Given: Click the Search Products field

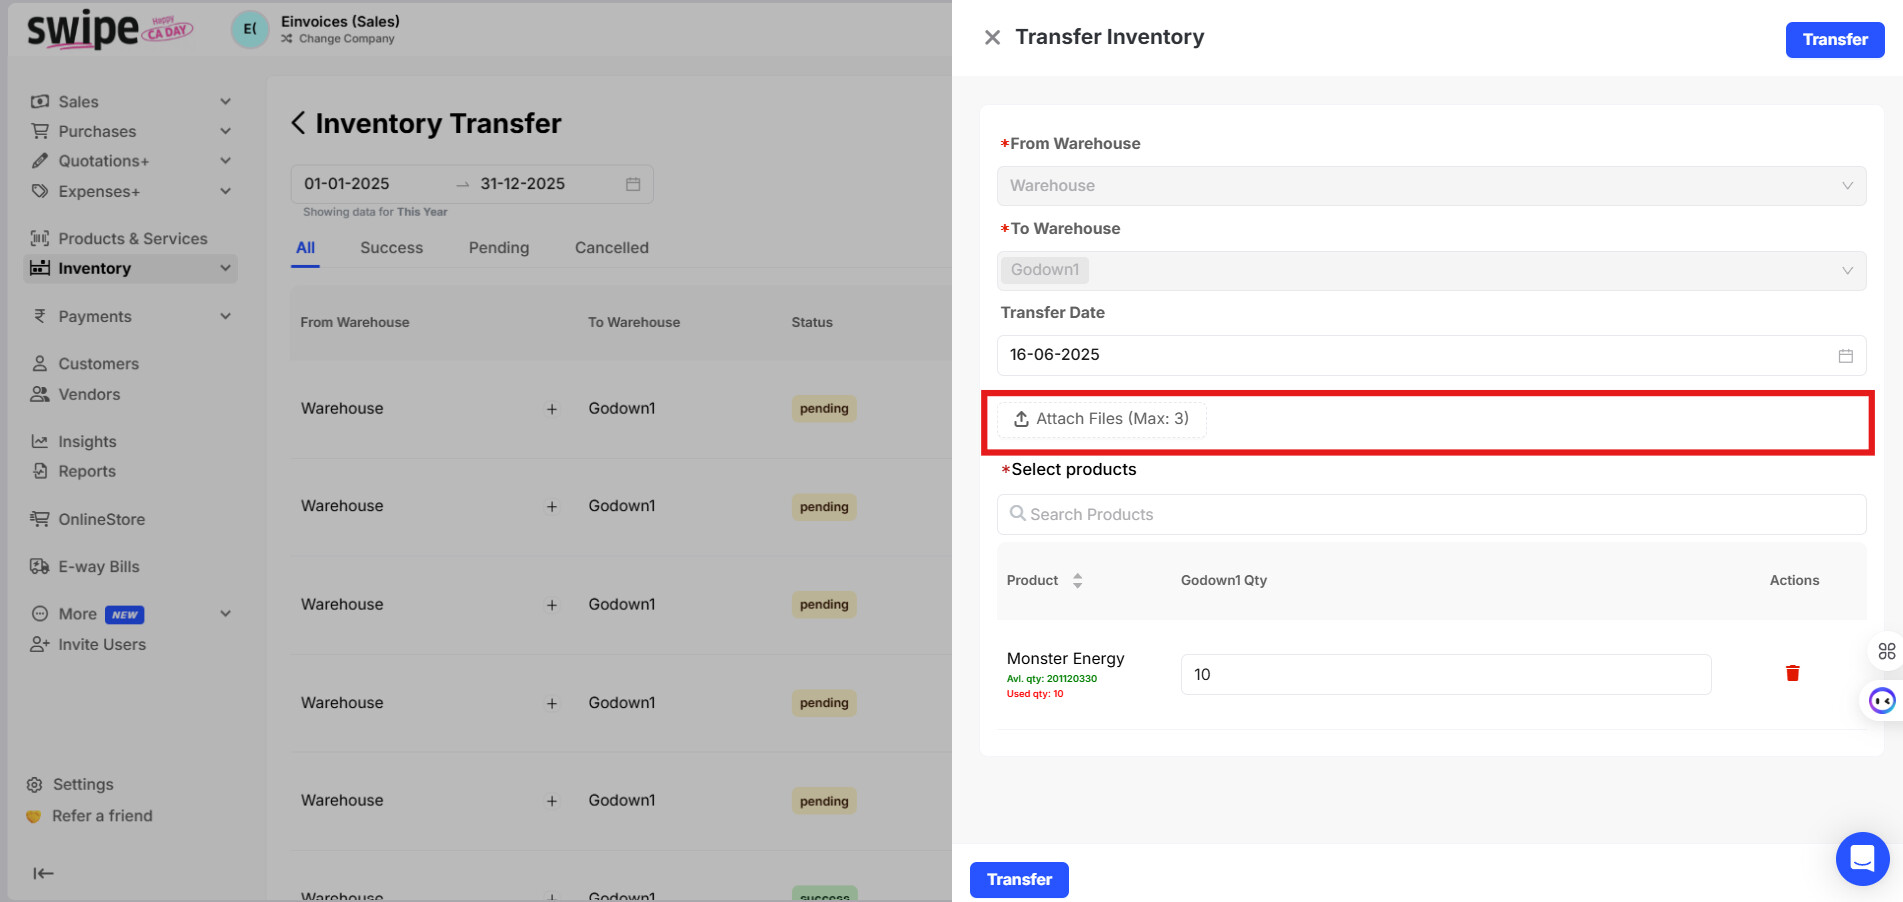Looking at the screenshot, I should pyautogui.click(x=1431, y=514).
